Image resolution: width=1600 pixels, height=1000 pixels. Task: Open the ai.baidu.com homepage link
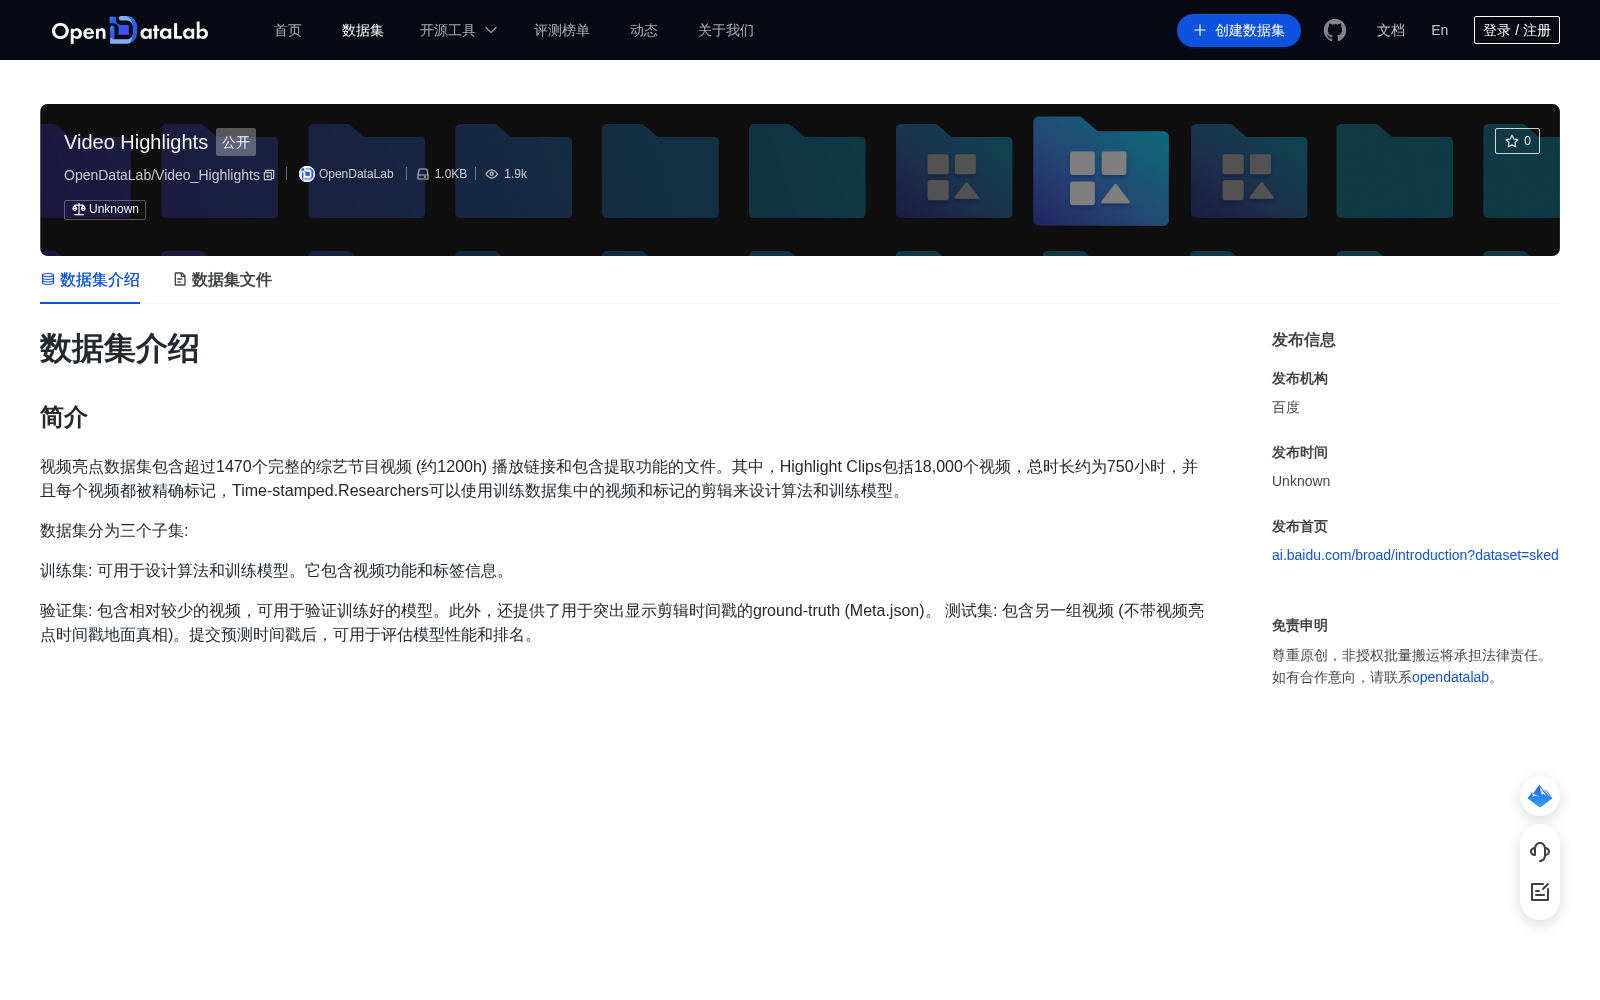click(x=1415, y=555)
